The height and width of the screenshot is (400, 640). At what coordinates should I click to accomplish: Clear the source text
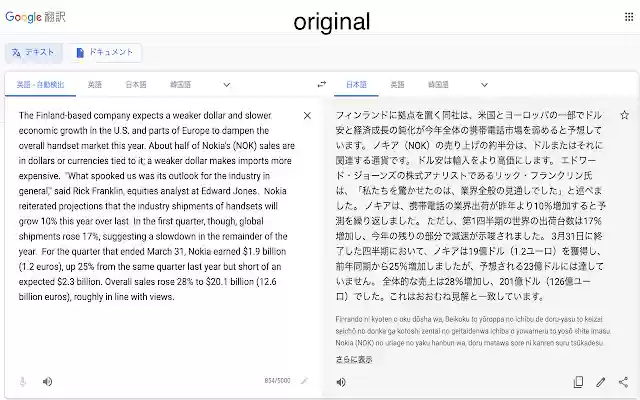307,116
